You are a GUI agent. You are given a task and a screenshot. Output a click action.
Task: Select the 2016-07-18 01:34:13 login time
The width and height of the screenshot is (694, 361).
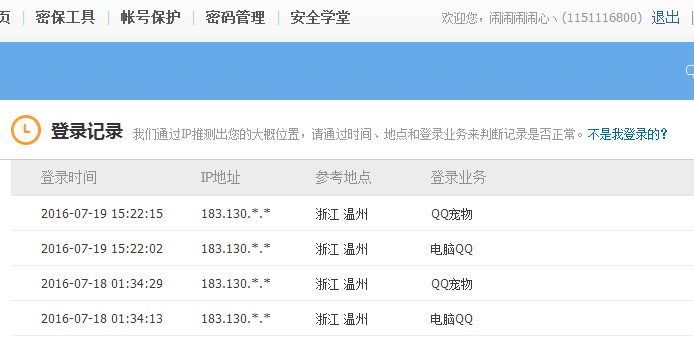[102, 319]
